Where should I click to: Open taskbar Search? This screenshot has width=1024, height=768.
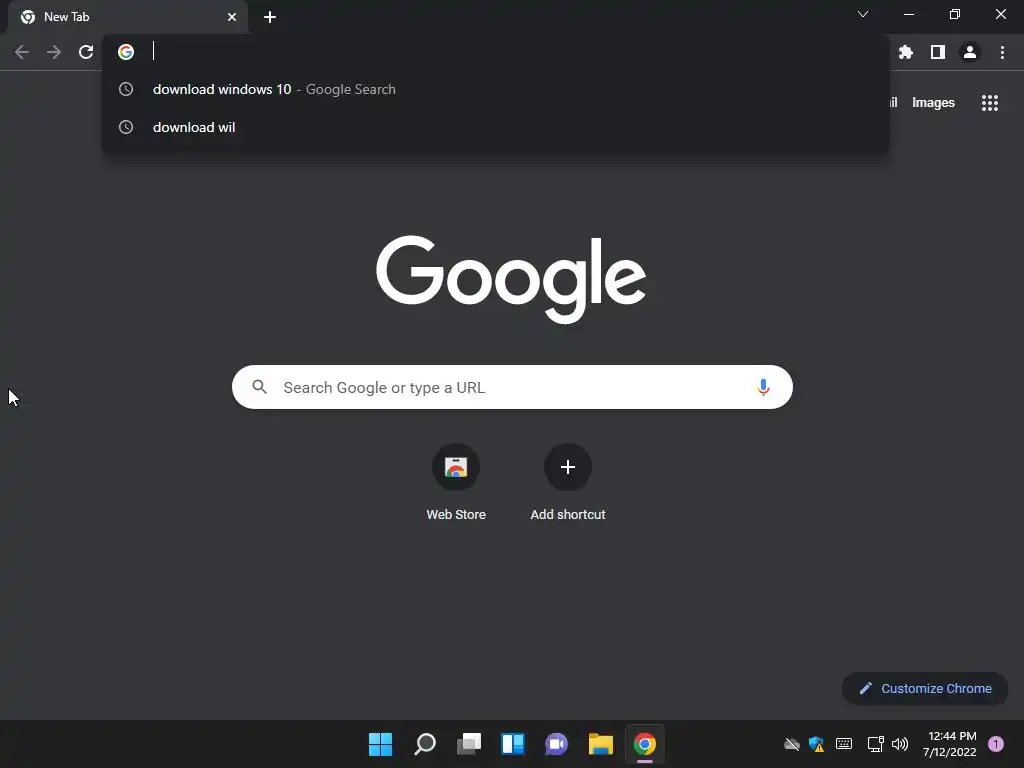[424, 744]
